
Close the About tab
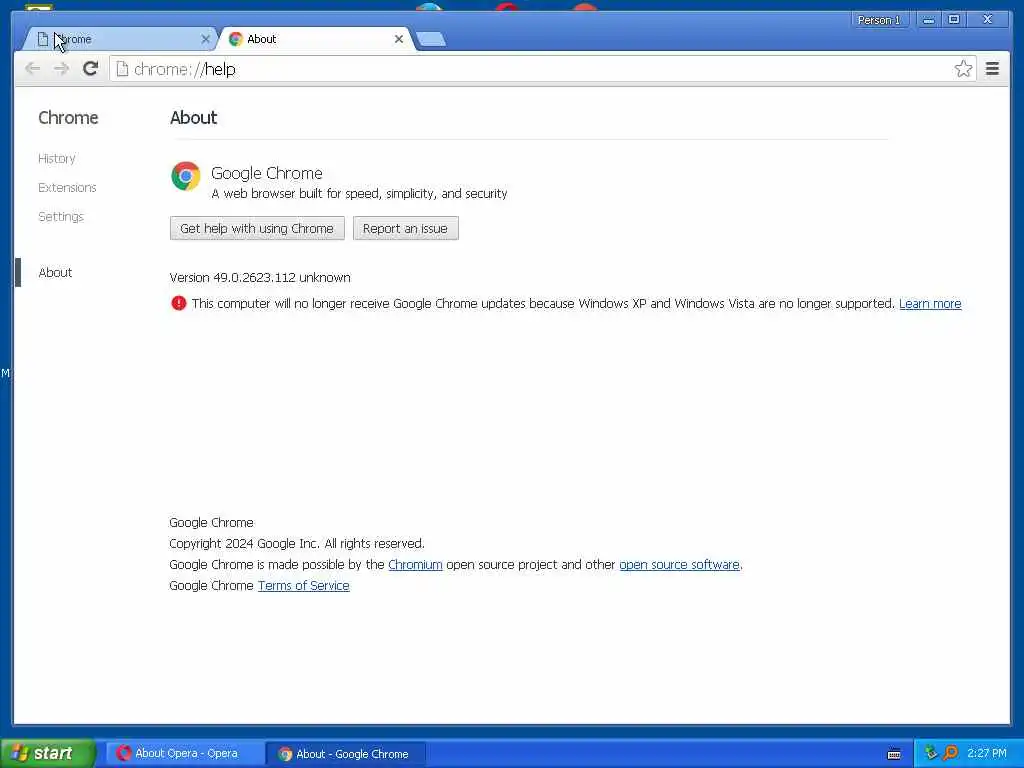[x=398, y=39]
